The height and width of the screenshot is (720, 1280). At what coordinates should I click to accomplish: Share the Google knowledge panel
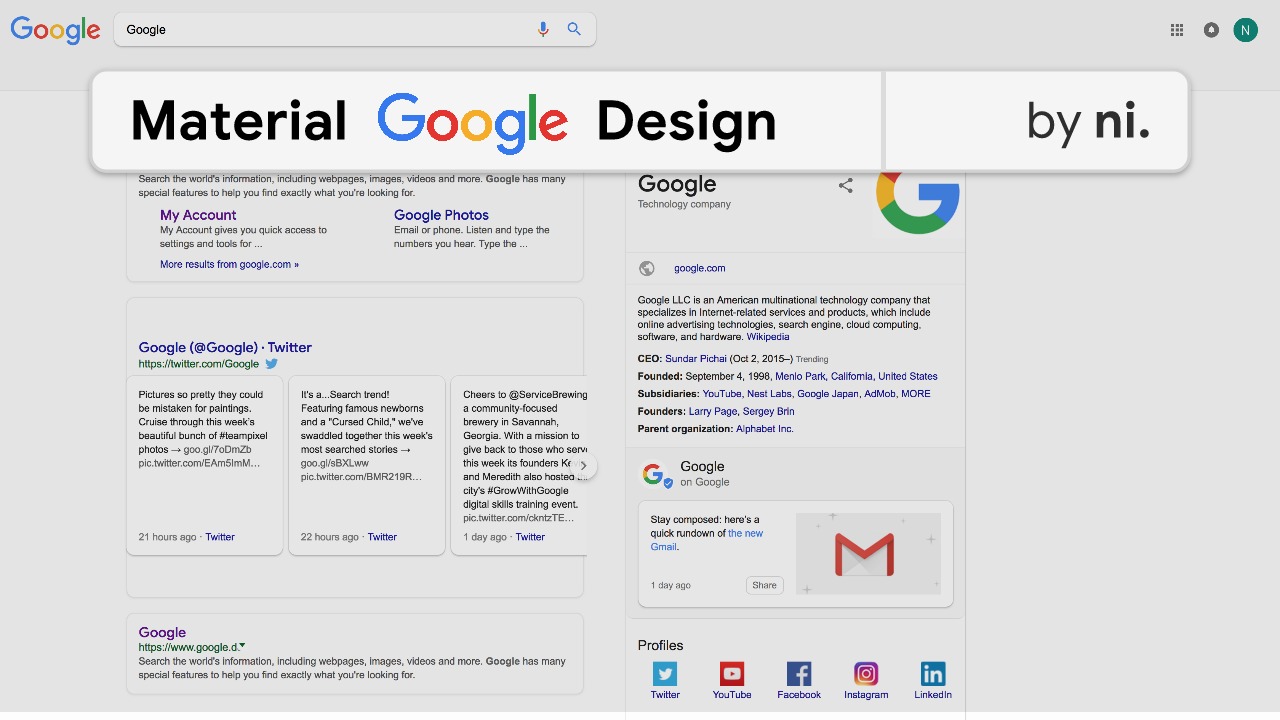pos(846,185)
